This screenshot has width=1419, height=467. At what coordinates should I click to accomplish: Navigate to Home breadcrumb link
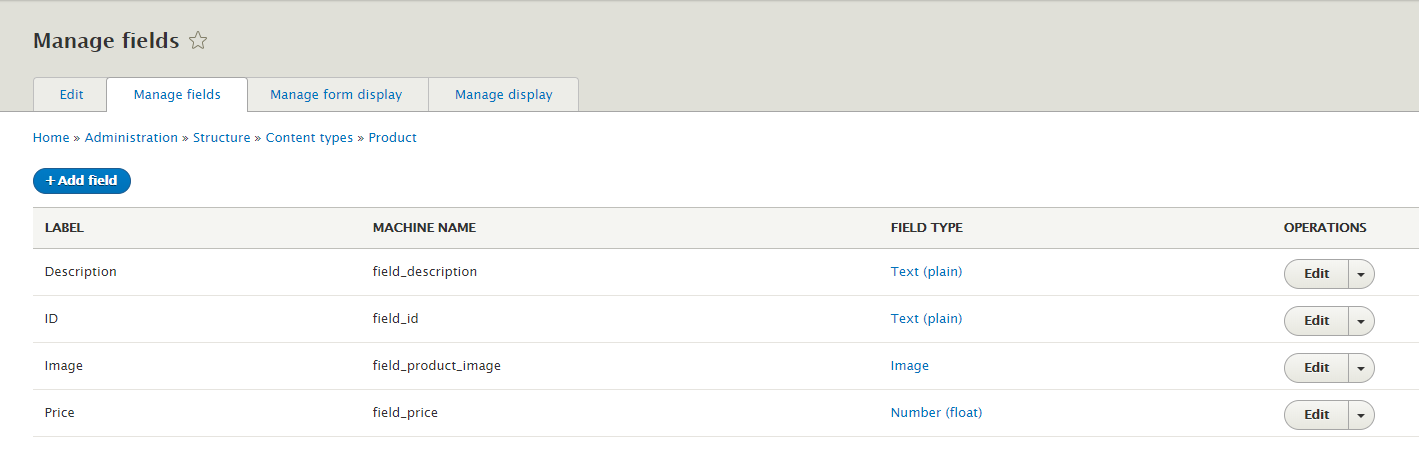(51, 138)
